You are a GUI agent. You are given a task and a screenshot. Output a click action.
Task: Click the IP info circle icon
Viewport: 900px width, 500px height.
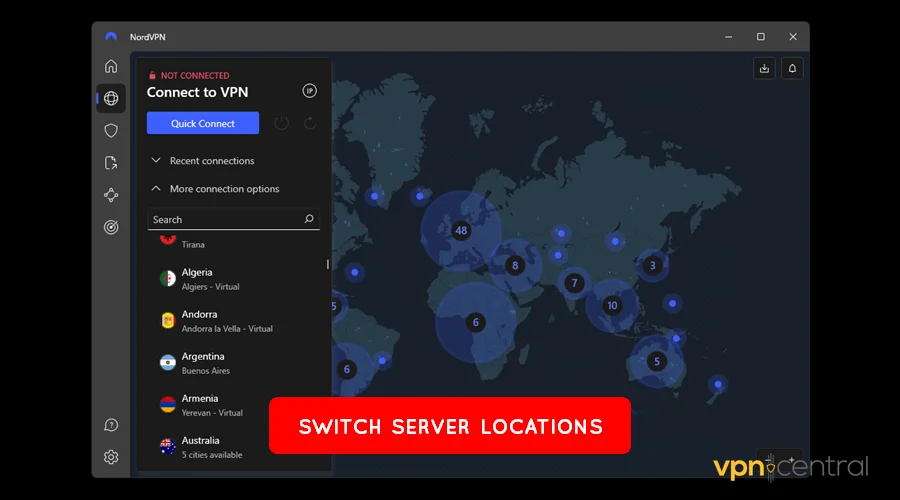[310, 91]
